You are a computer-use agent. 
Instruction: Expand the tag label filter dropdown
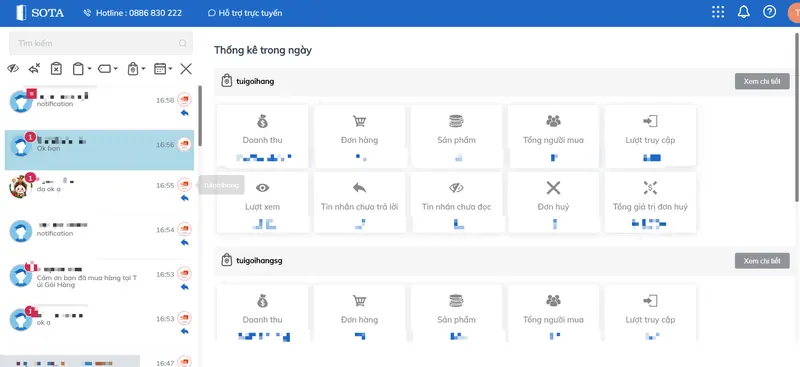tap(107, 68)
